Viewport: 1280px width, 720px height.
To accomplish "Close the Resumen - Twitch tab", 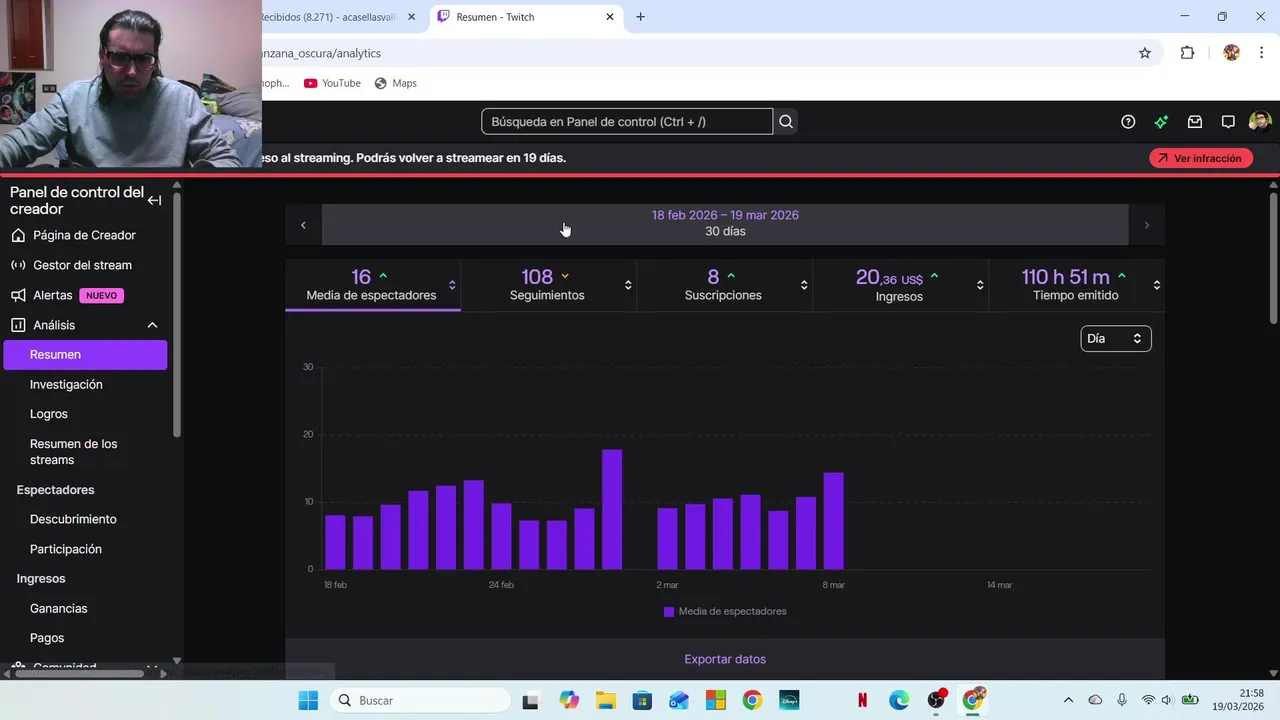I will coord(610,17).
